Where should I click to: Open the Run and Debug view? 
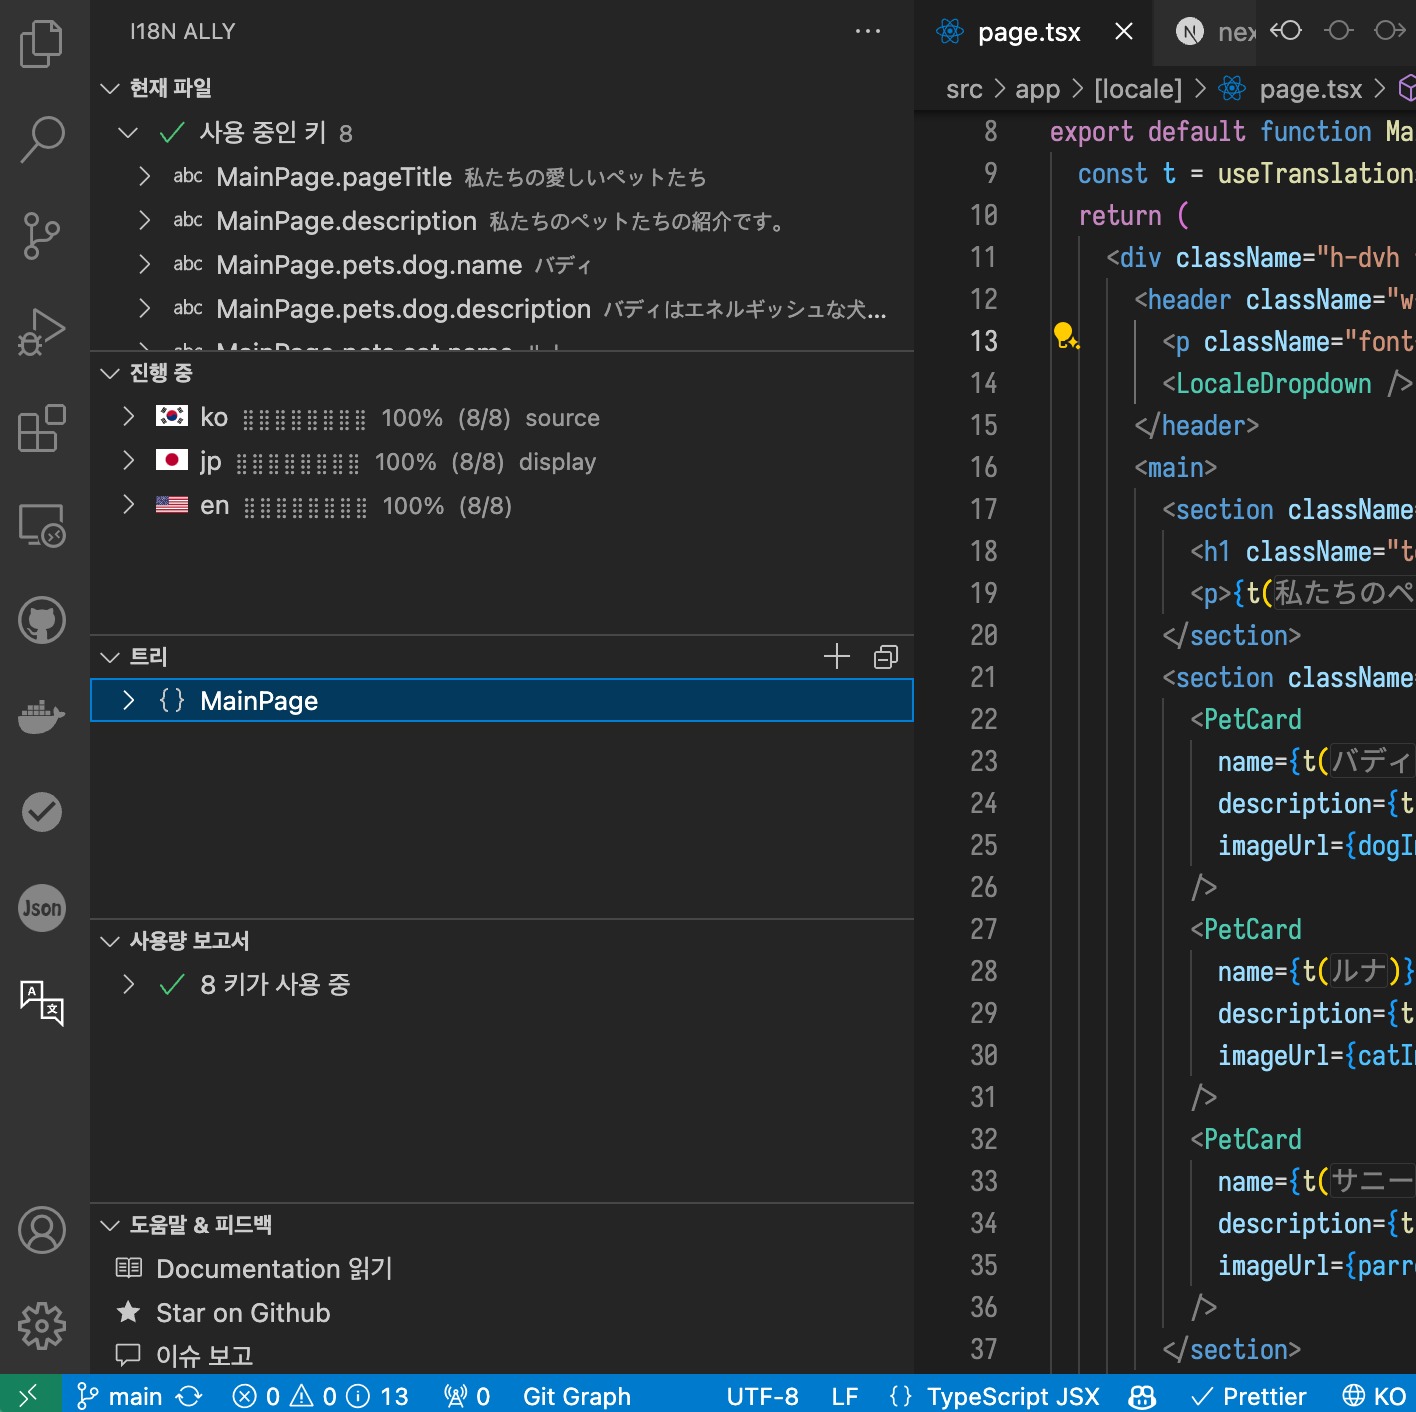(41, 332)
